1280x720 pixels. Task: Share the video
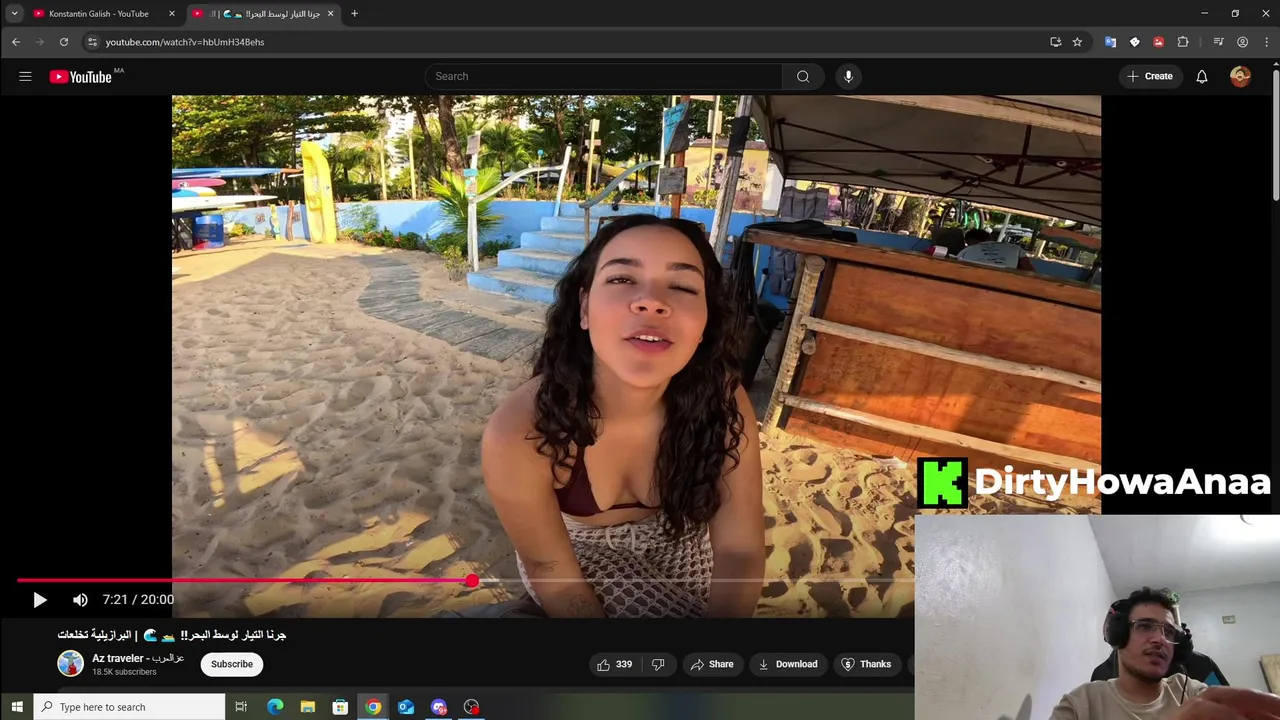[x=711, y=664]
